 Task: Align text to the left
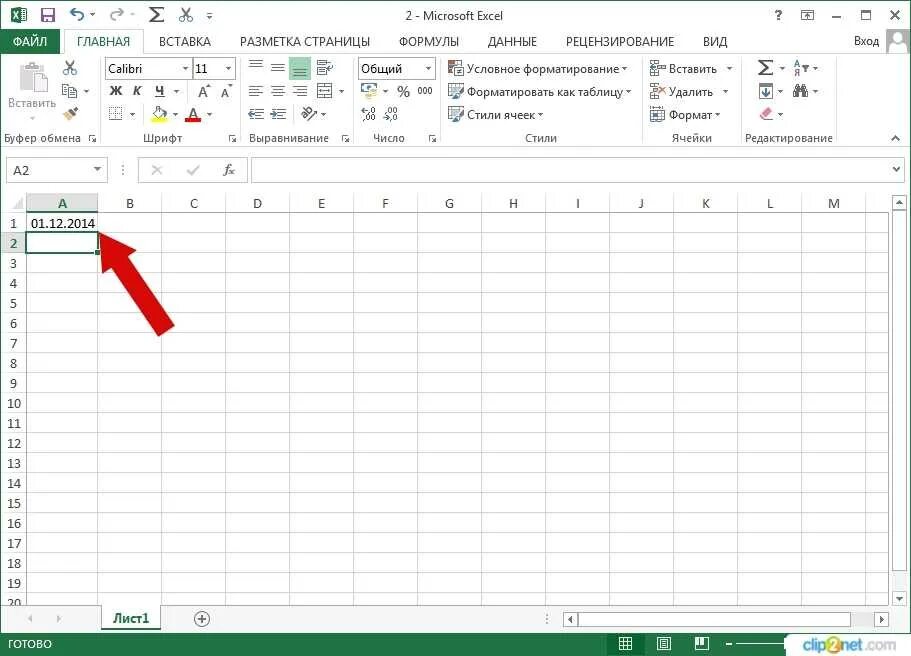(256, 91)
